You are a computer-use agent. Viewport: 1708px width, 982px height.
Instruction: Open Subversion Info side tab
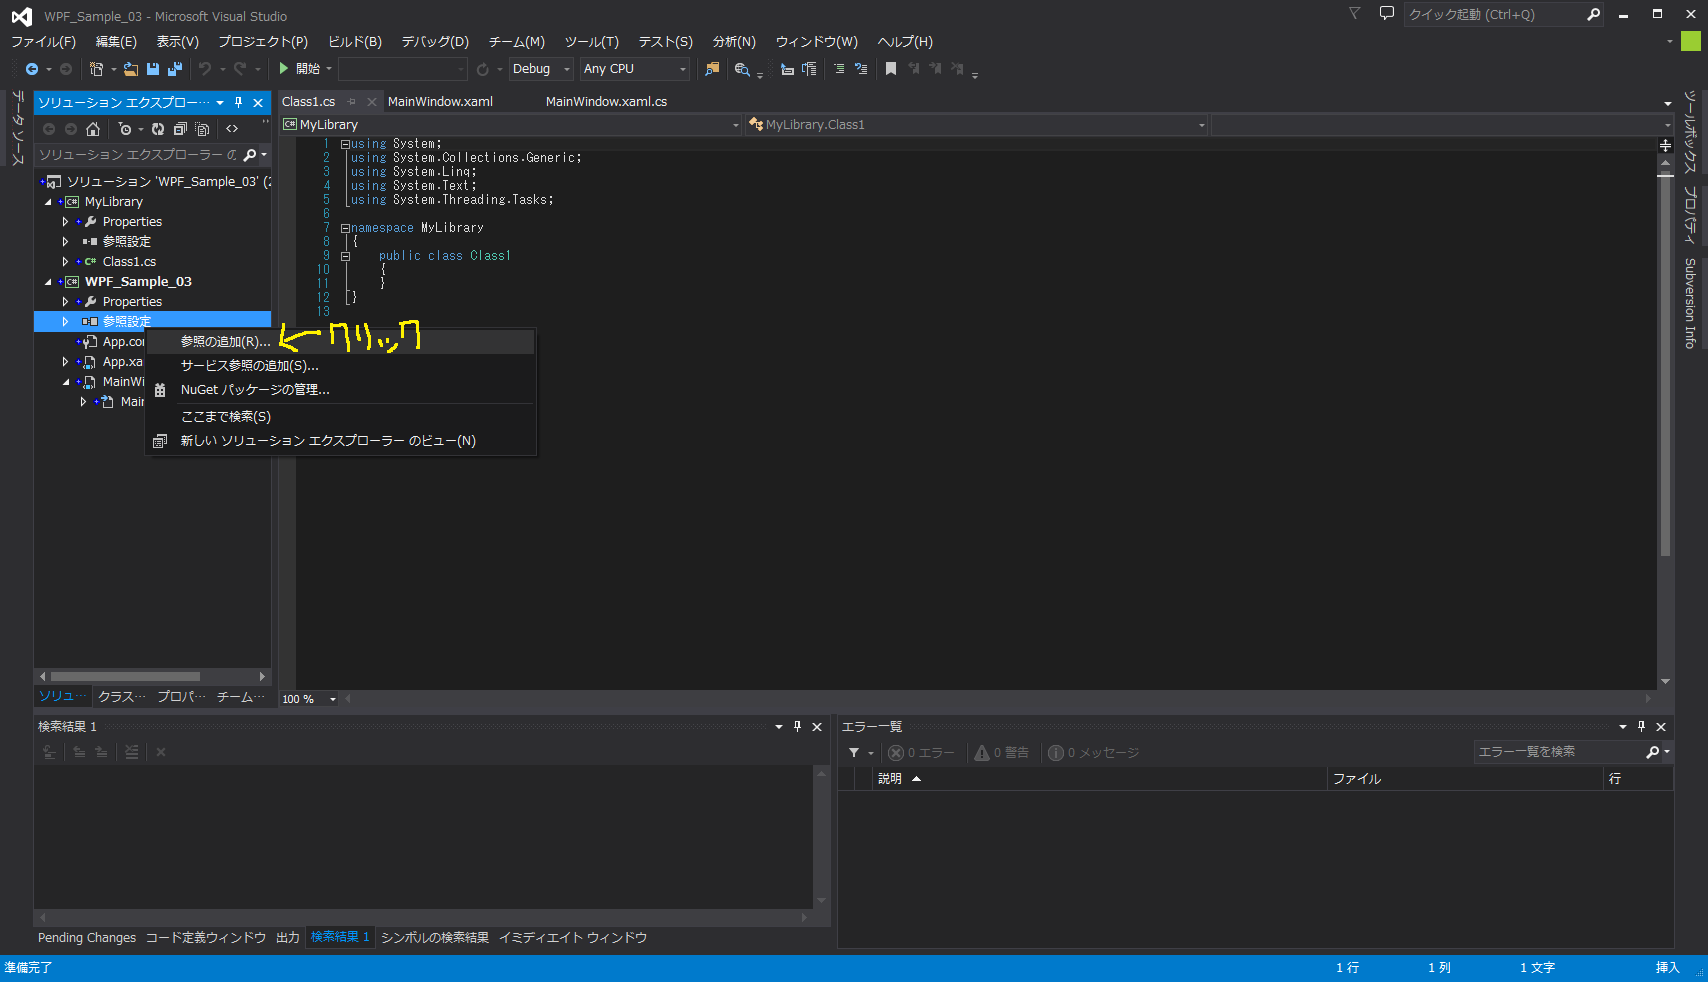click(x=1690, y=303)
